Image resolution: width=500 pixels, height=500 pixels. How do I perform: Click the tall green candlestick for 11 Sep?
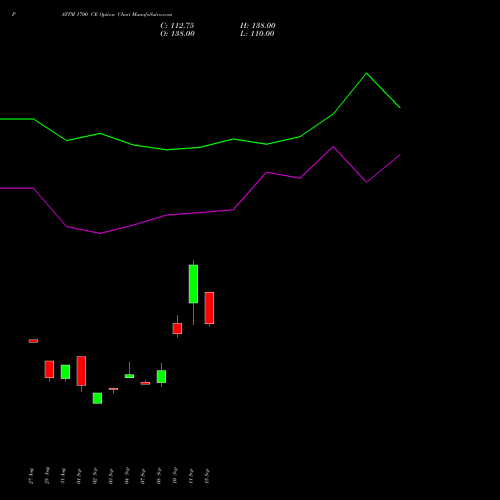[x=193, y=284]
